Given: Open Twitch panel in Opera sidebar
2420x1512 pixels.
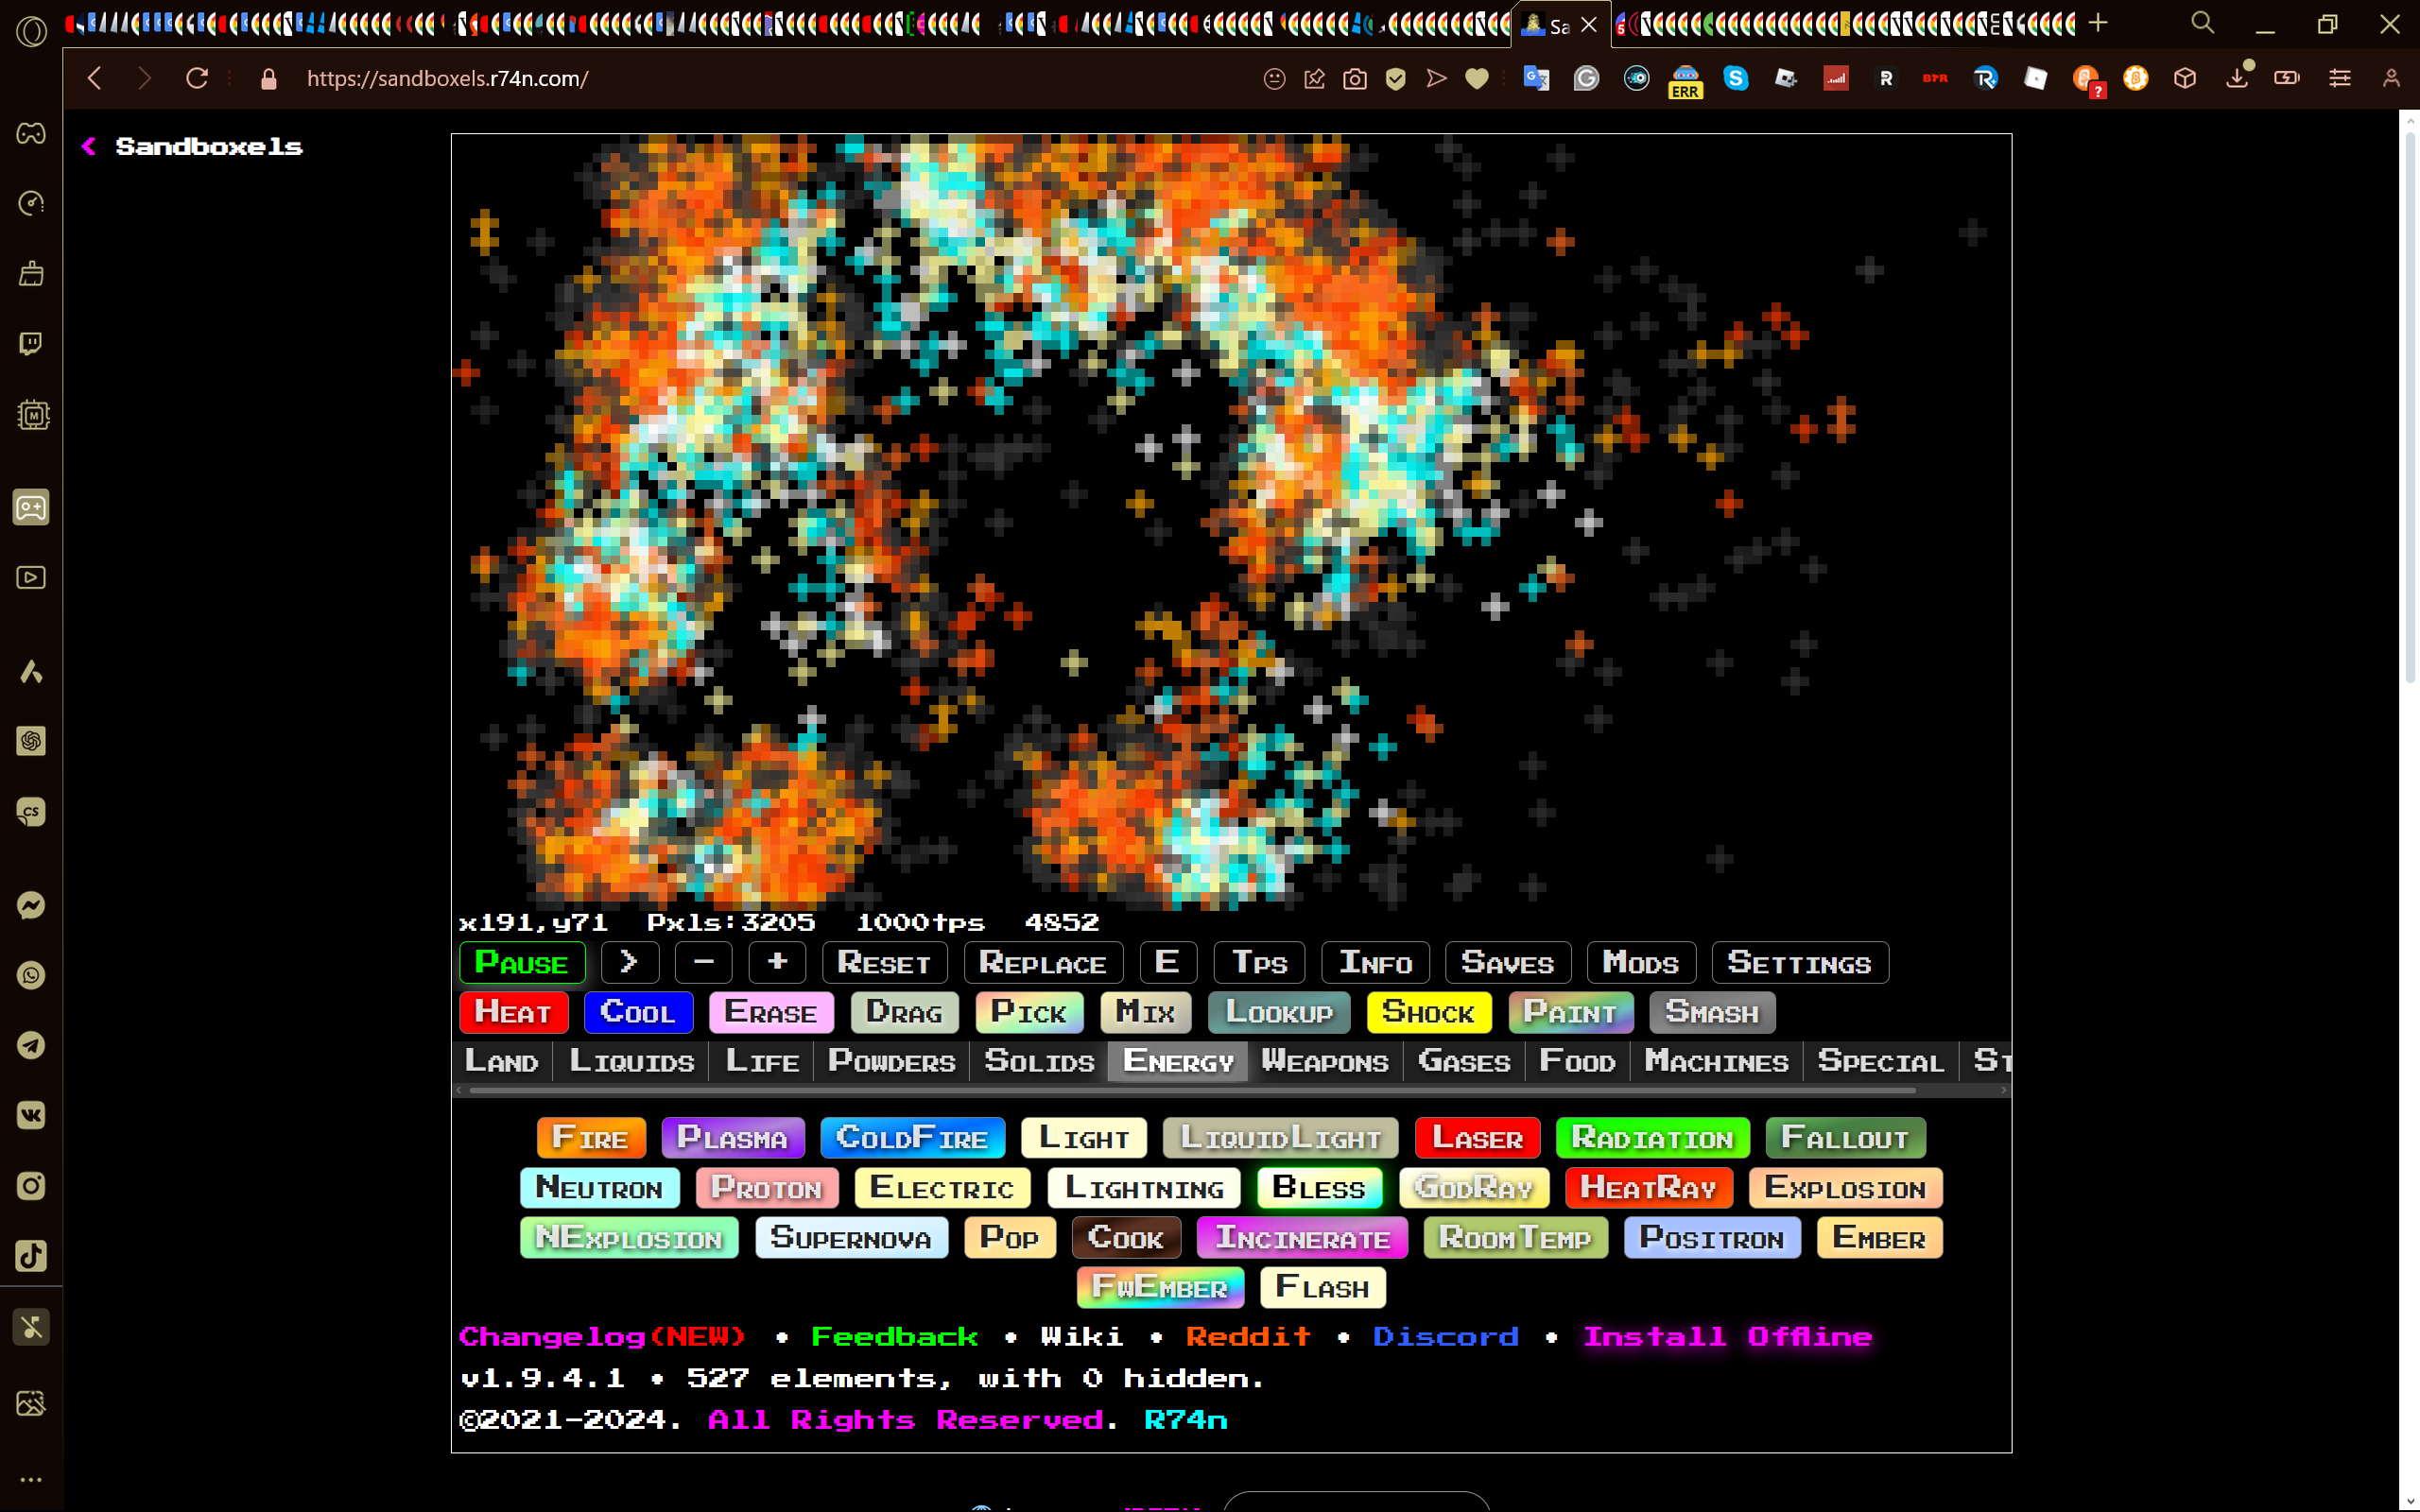Looking at the screenshot, I should pos(31,344).
